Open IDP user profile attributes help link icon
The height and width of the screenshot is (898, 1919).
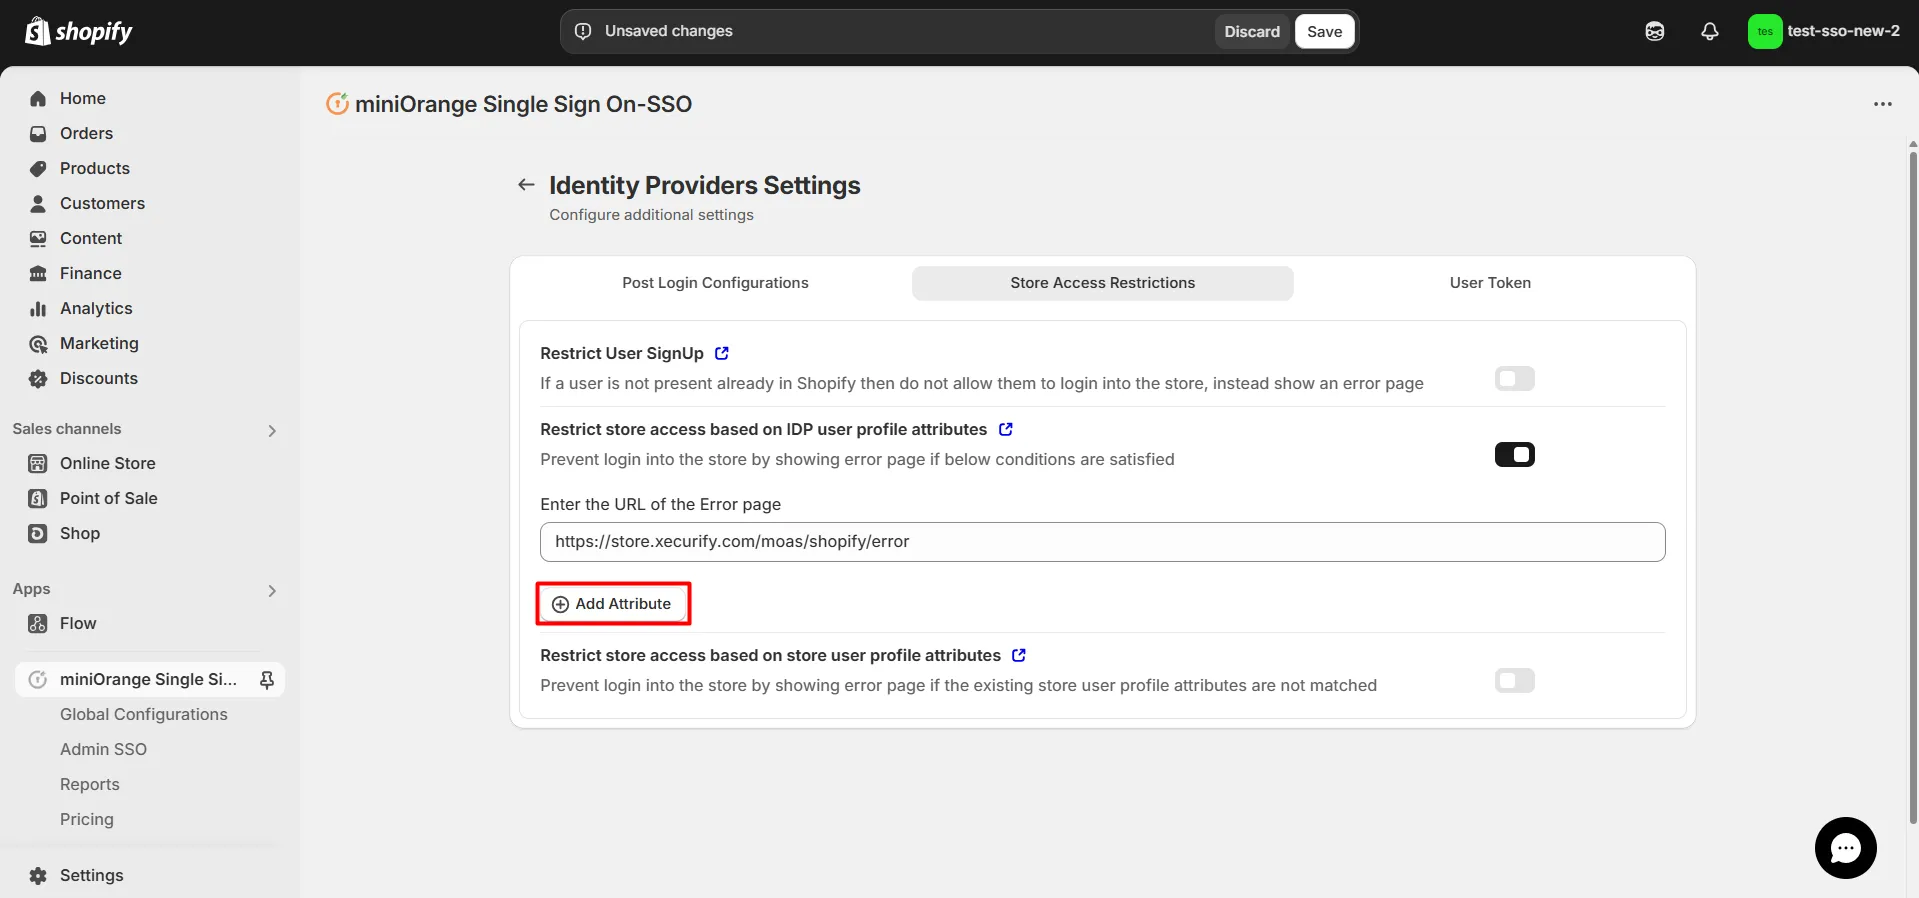[1006, 429]
